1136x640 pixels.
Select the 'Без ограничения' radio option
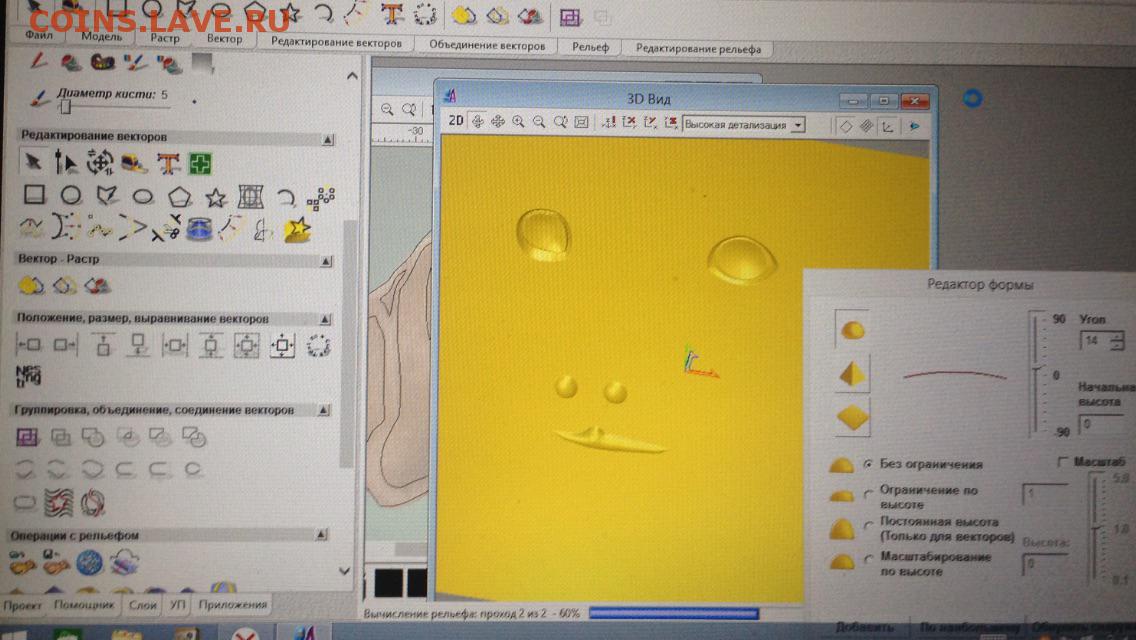868,464
